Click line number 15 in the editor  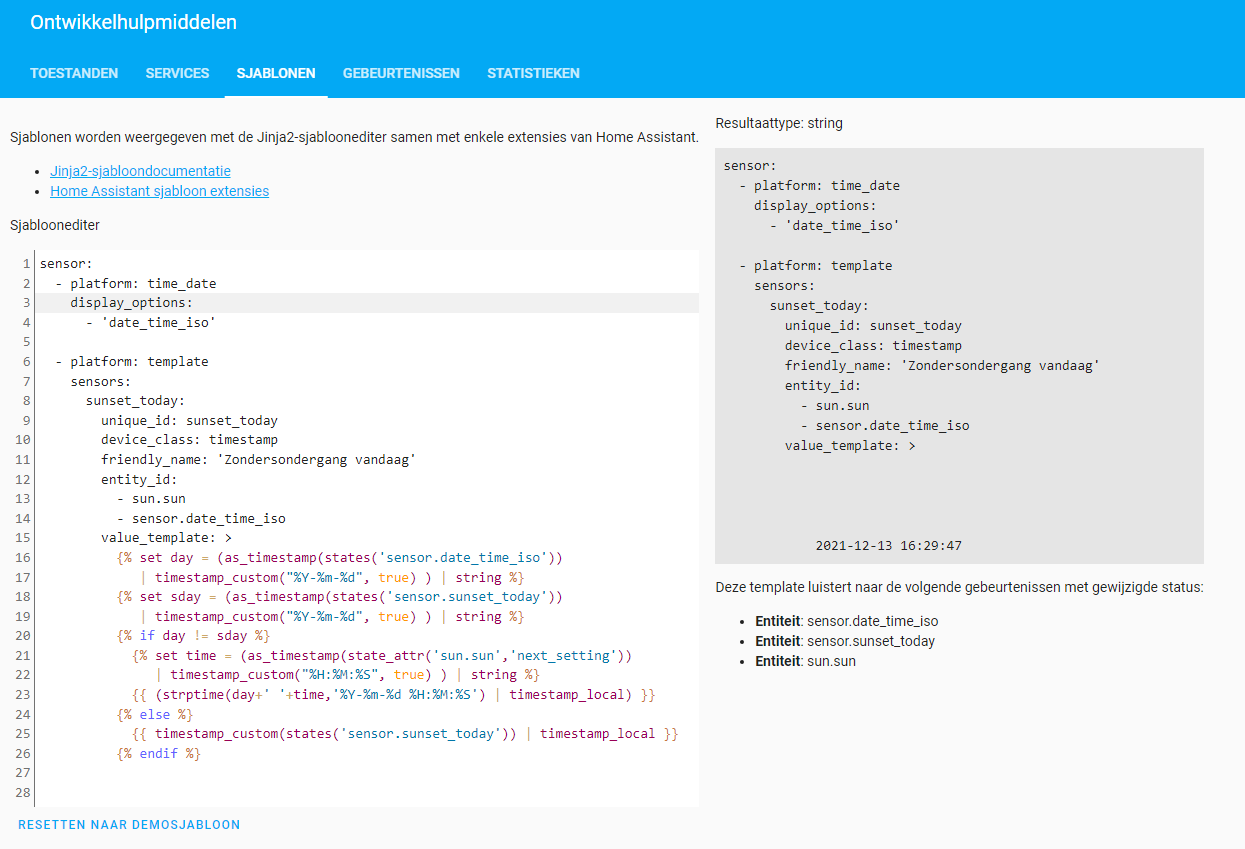[x=21, y=537]
